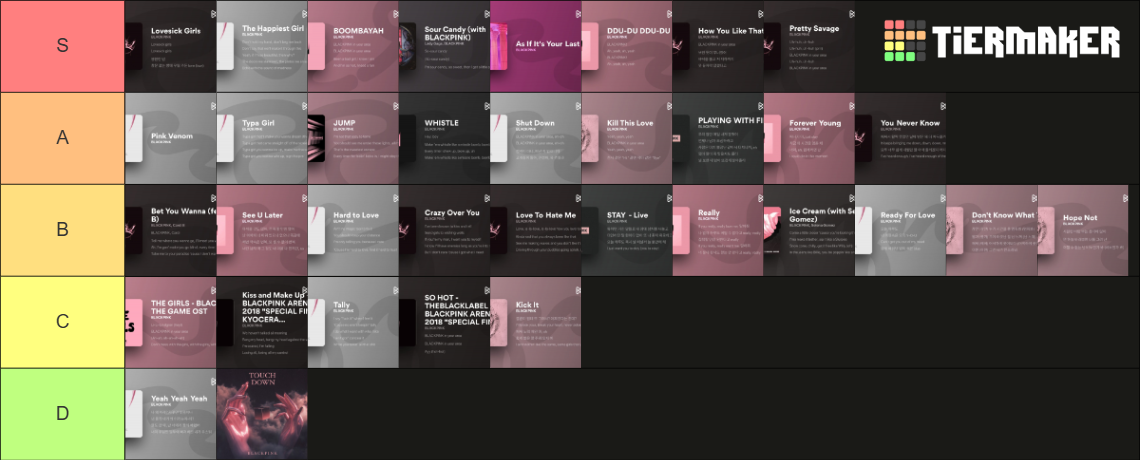Viewport: 1140px width, 460px height.
Task: Click the TierMaker logo
Action: click(1001, 40)
